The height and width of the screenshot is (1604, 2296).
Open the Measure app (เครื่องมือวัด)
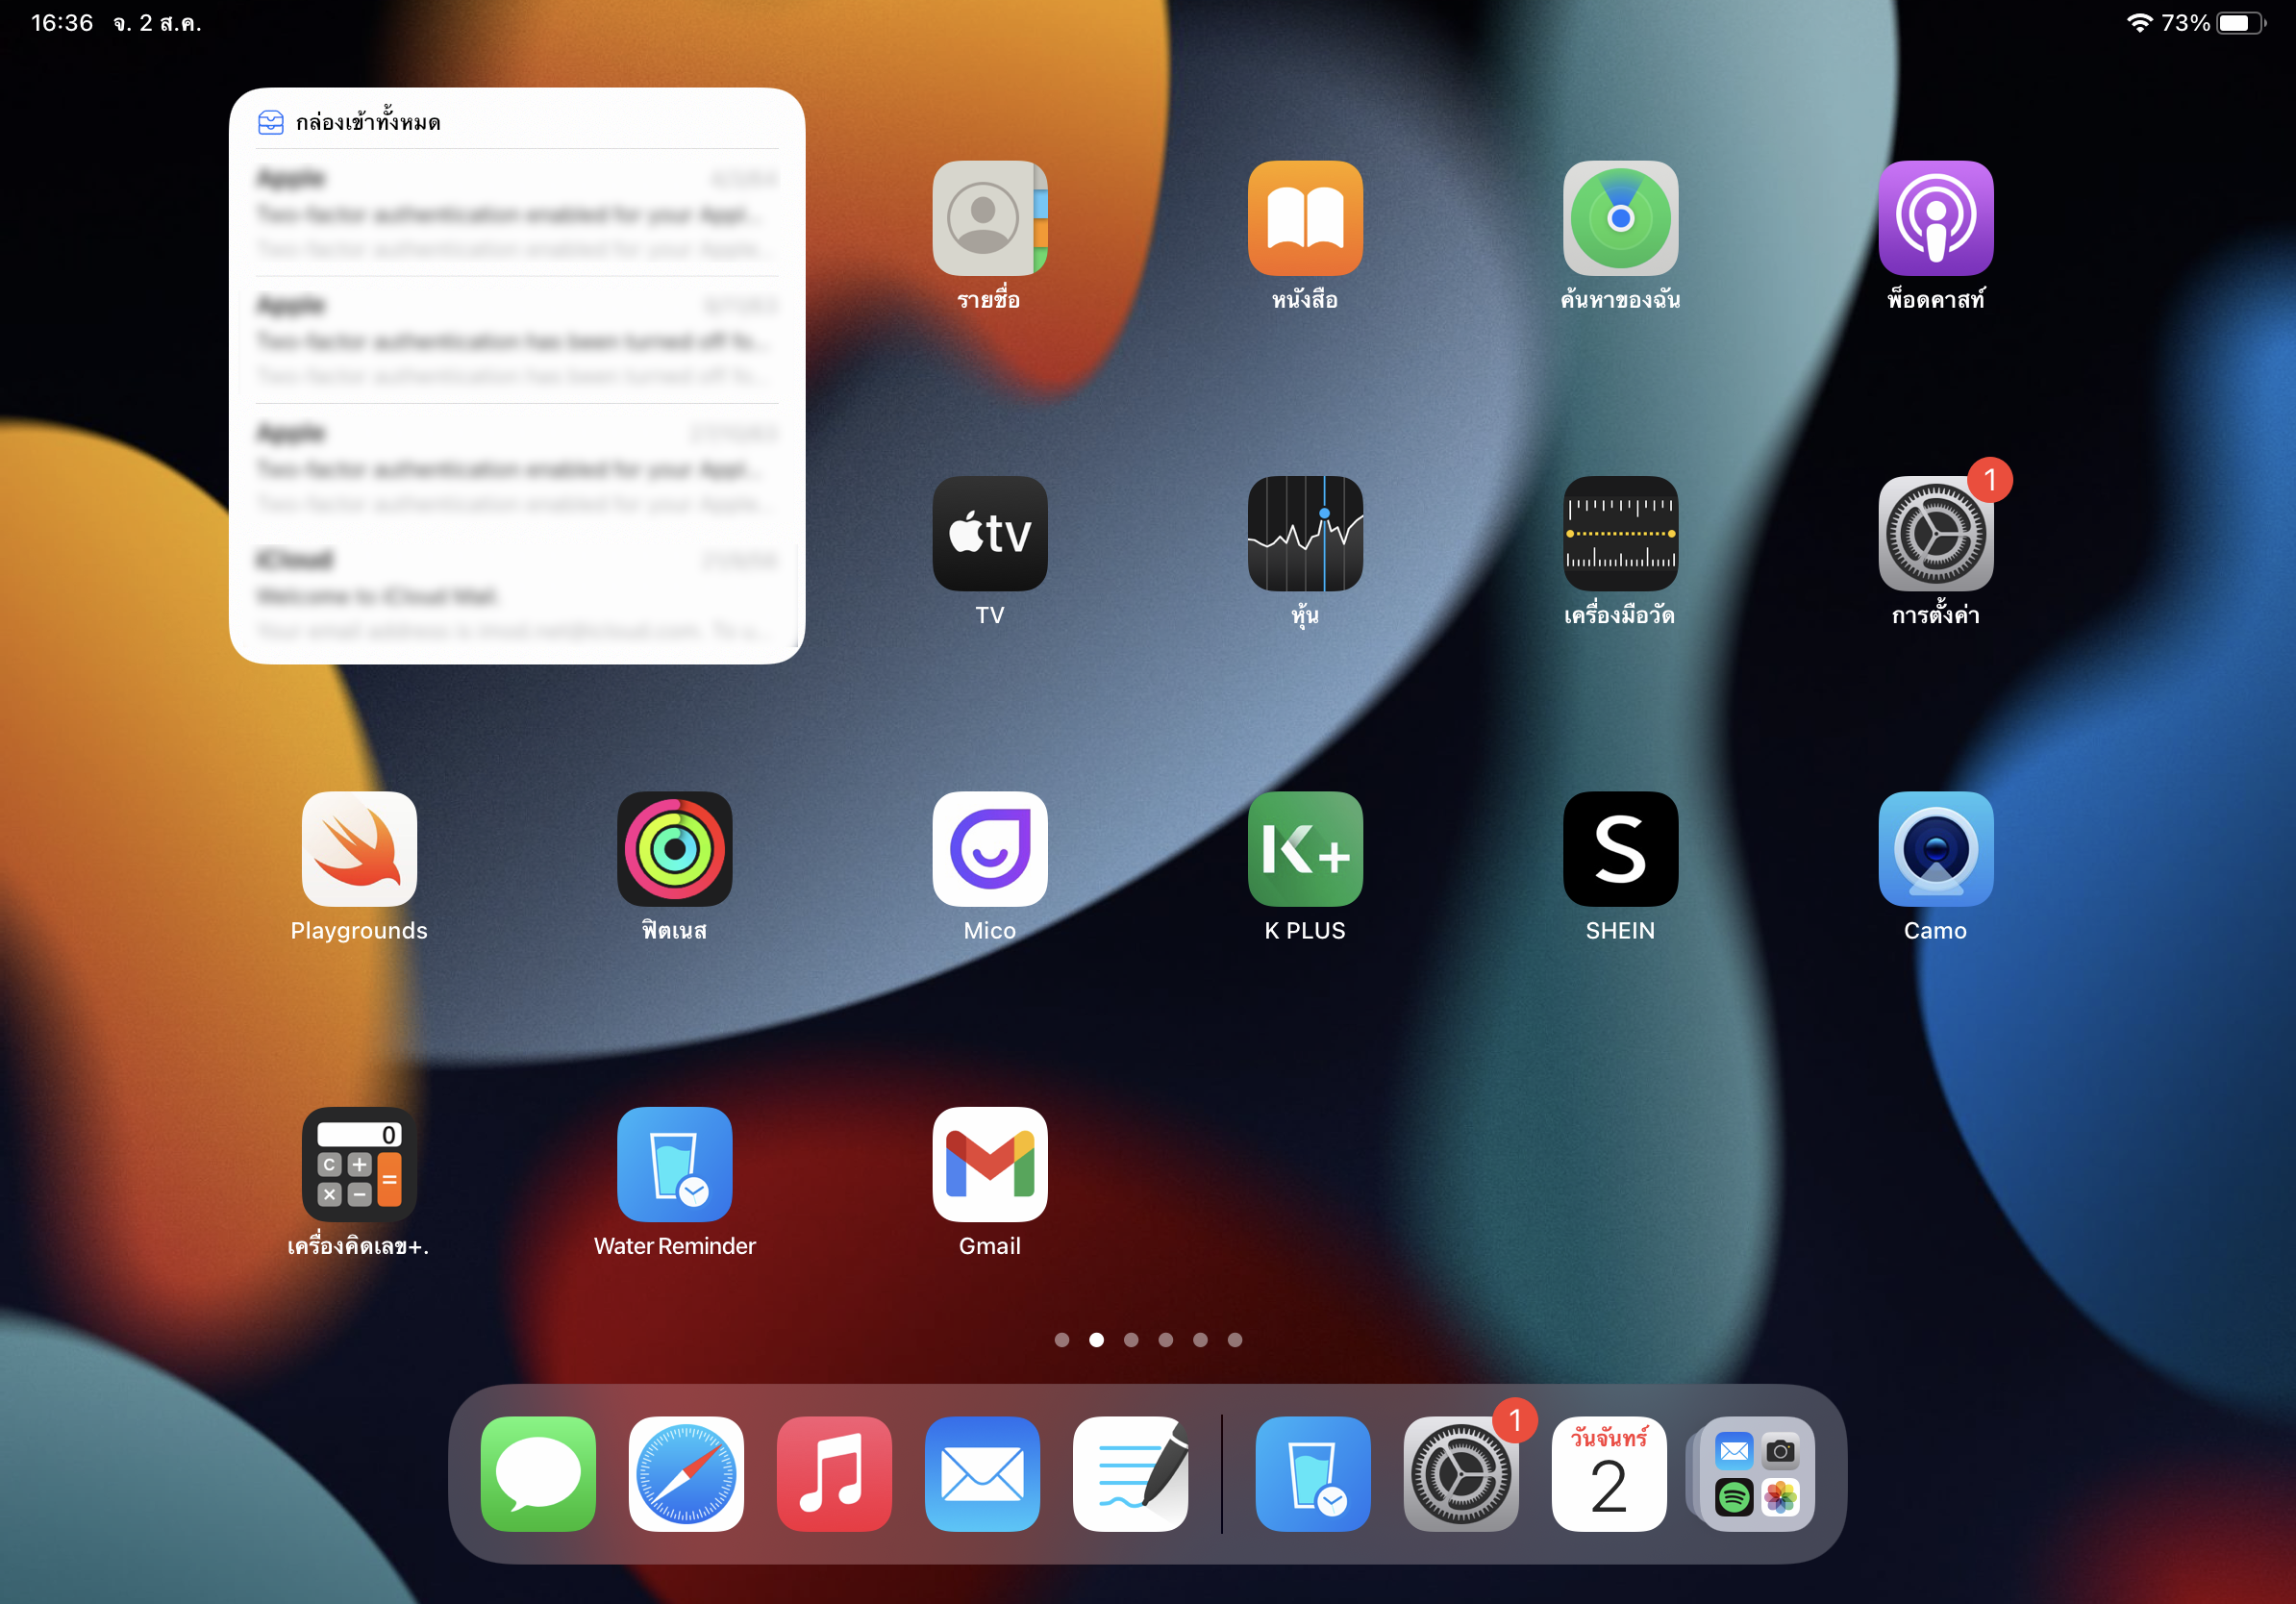click(x=1620, y=533)
